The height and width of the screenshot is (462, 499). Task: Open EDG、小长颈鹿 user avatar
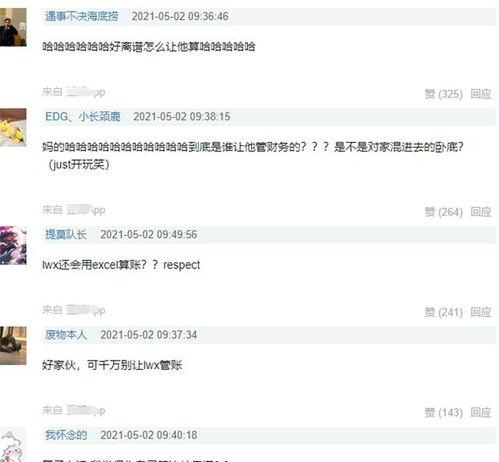[x=13, y=128]
